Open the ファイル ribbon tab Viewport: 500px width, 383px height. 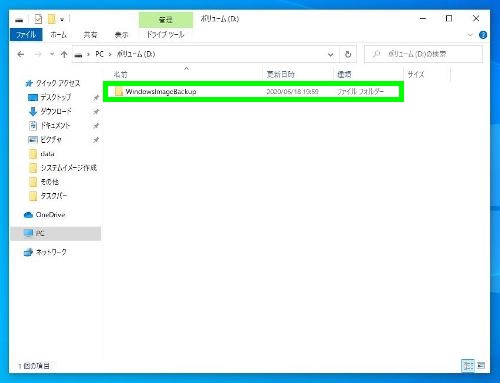coord(26,35)
